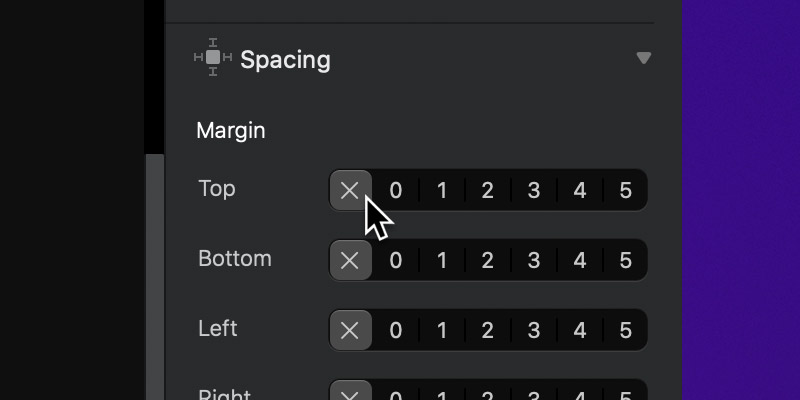Collapse the Spacing section triangle

tap(643, 58)
